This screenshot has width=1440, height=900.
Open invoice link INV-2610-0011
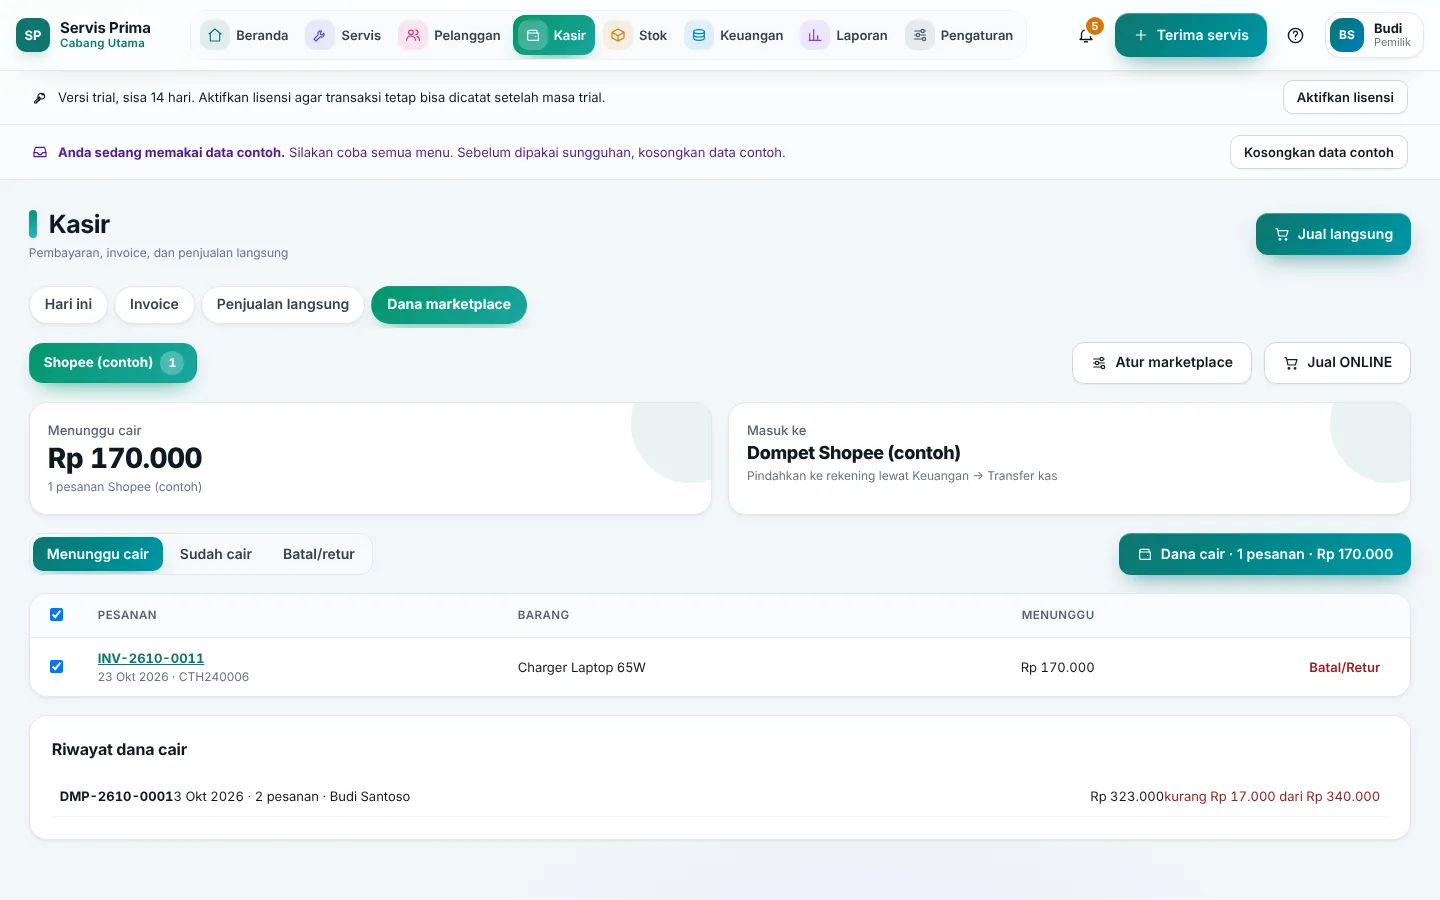(151, 658)
